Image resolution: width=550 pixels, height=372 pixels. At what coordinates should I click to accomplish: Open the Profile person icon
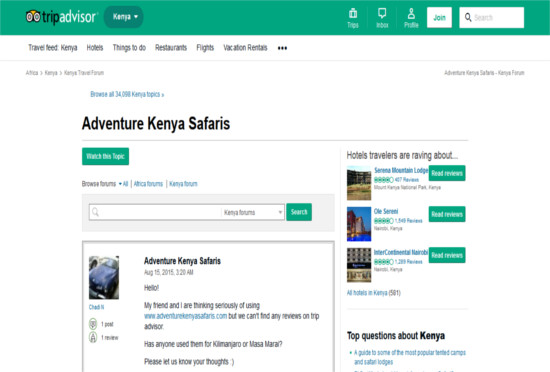(x=411, y=14)
